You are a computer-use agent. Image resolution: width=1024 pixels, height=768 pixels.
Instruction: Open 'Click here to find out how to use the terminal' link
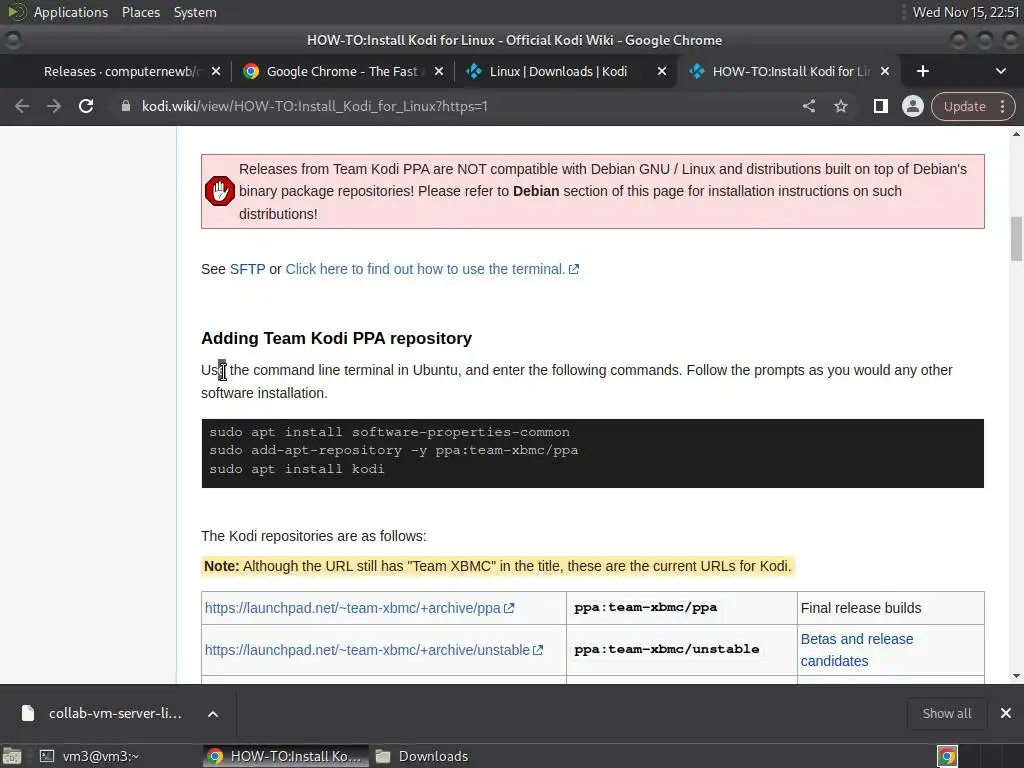coord(432,269)
